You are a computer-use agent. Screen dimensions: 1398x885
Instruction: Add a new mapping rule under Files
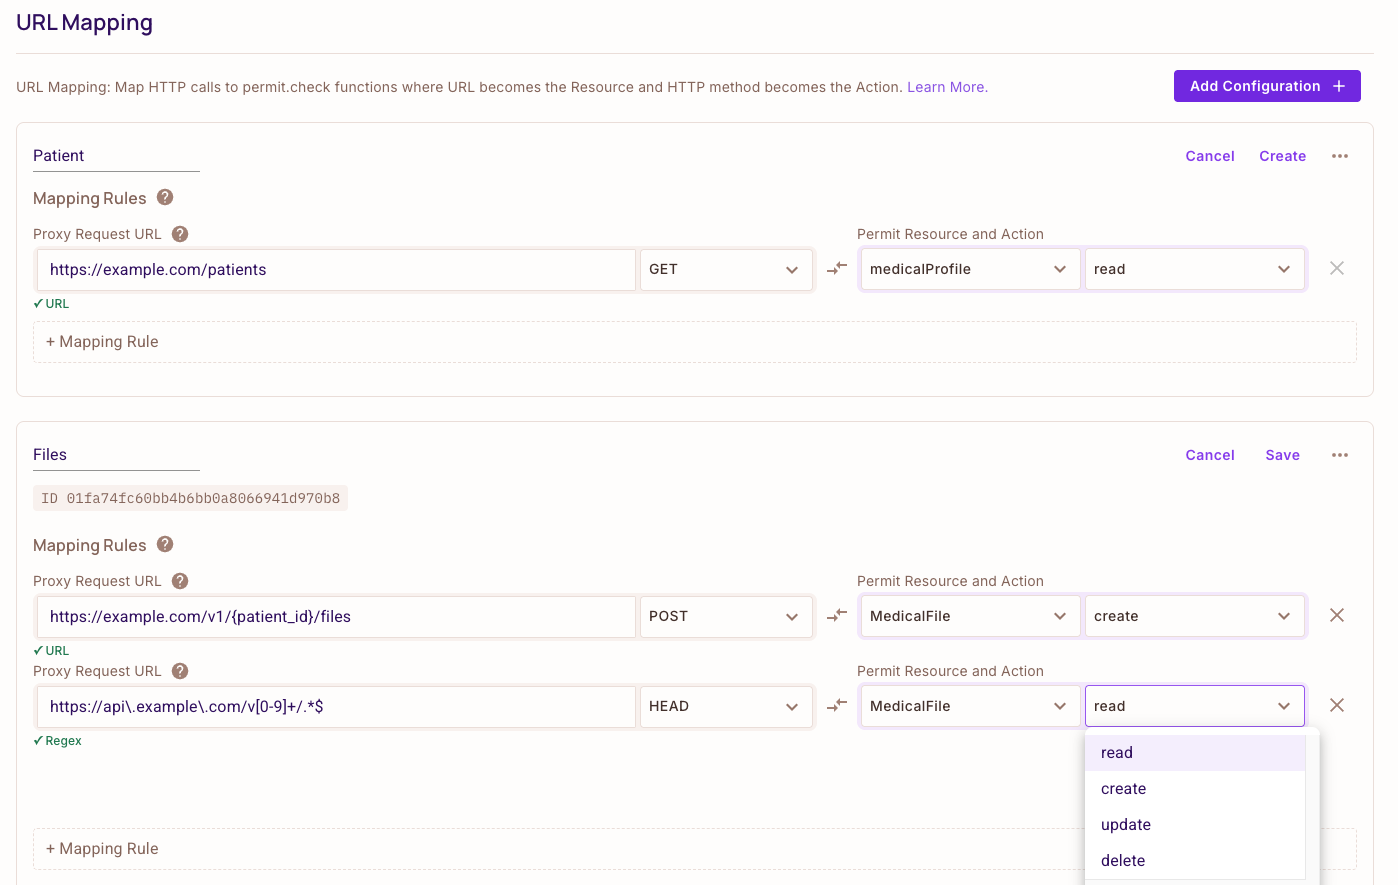(x=102, y=848)
